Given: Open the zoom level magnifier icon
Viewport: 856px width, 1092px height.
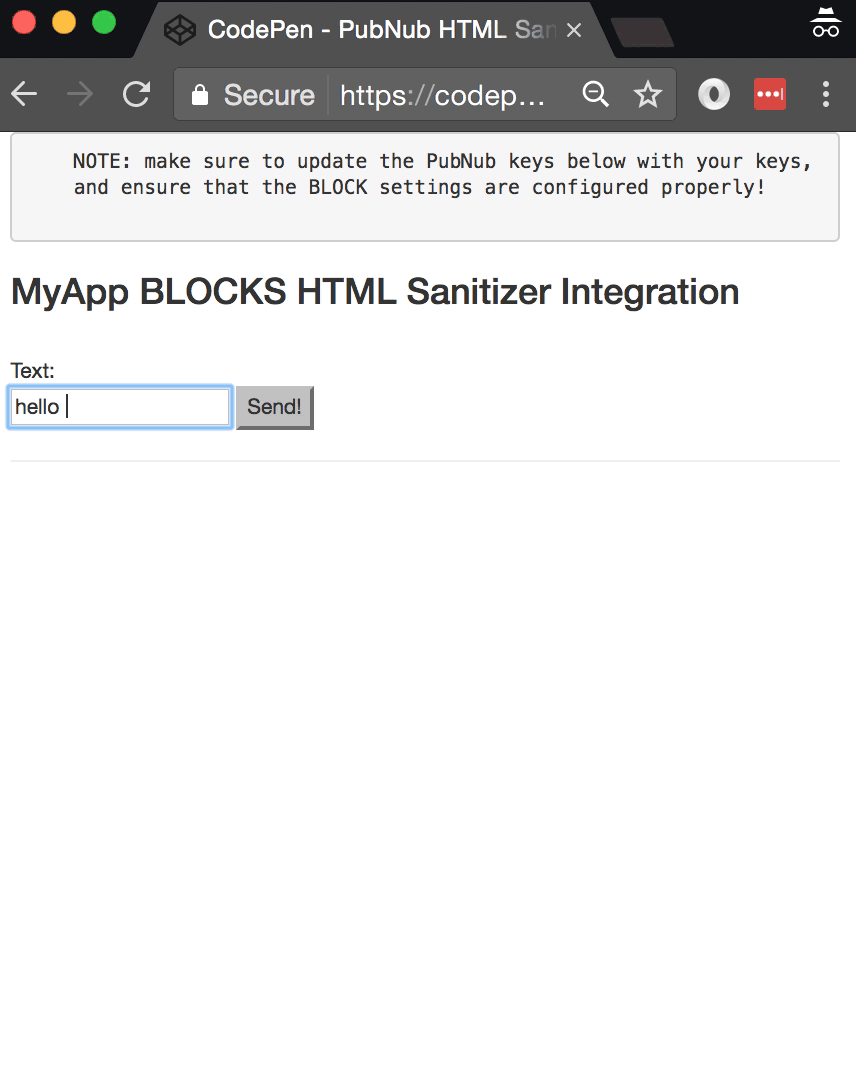Looking at the screenshot, I should tap(596, 95).
